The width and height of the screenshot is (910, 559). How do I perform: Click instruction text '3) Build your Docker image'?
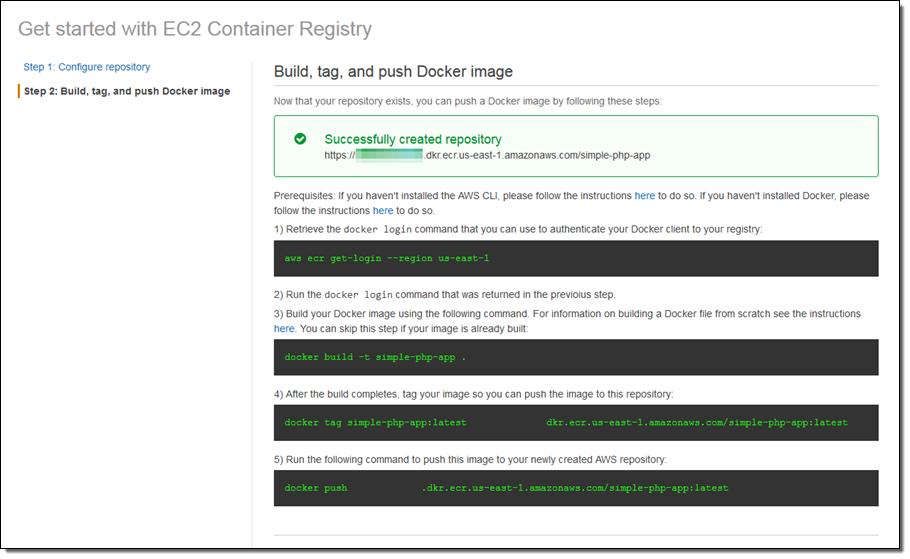567,321
